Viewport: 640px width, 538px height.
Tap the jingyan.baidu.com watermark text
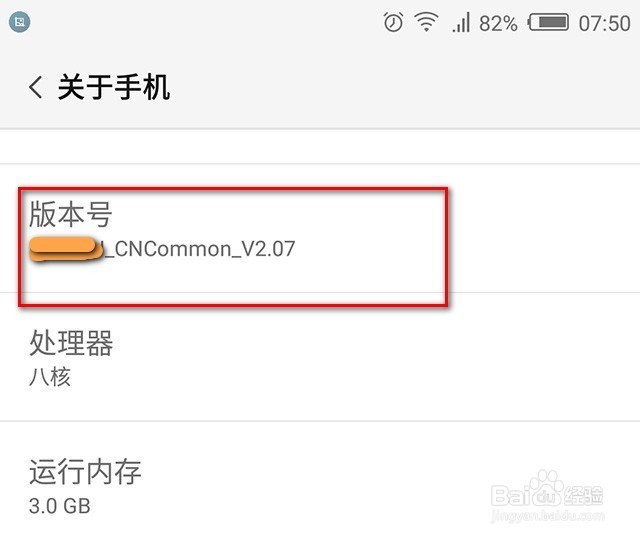click(547, 516)
